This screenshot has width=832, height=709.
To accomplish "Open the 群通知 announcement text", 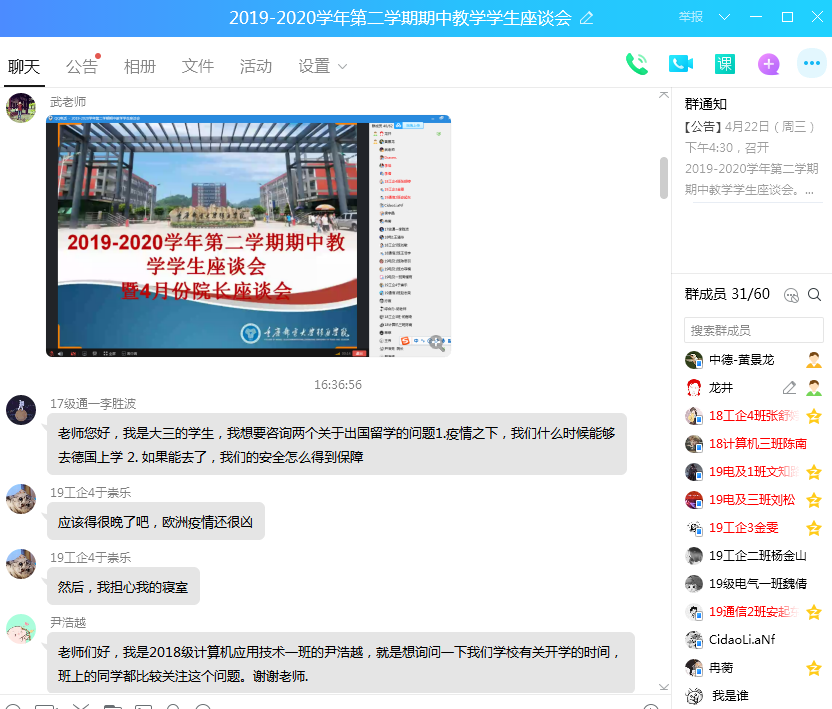I will pyautogui.click(x=752, y=158).
